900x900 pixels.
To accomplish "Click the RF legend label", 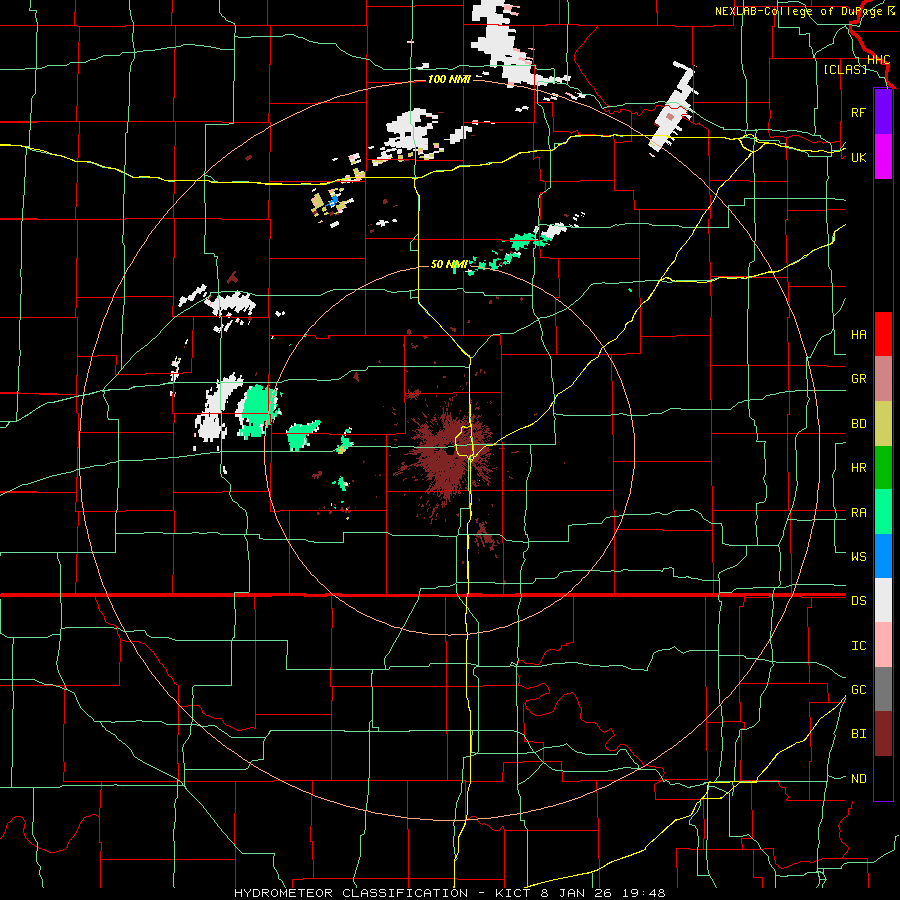I will point(858,112).
